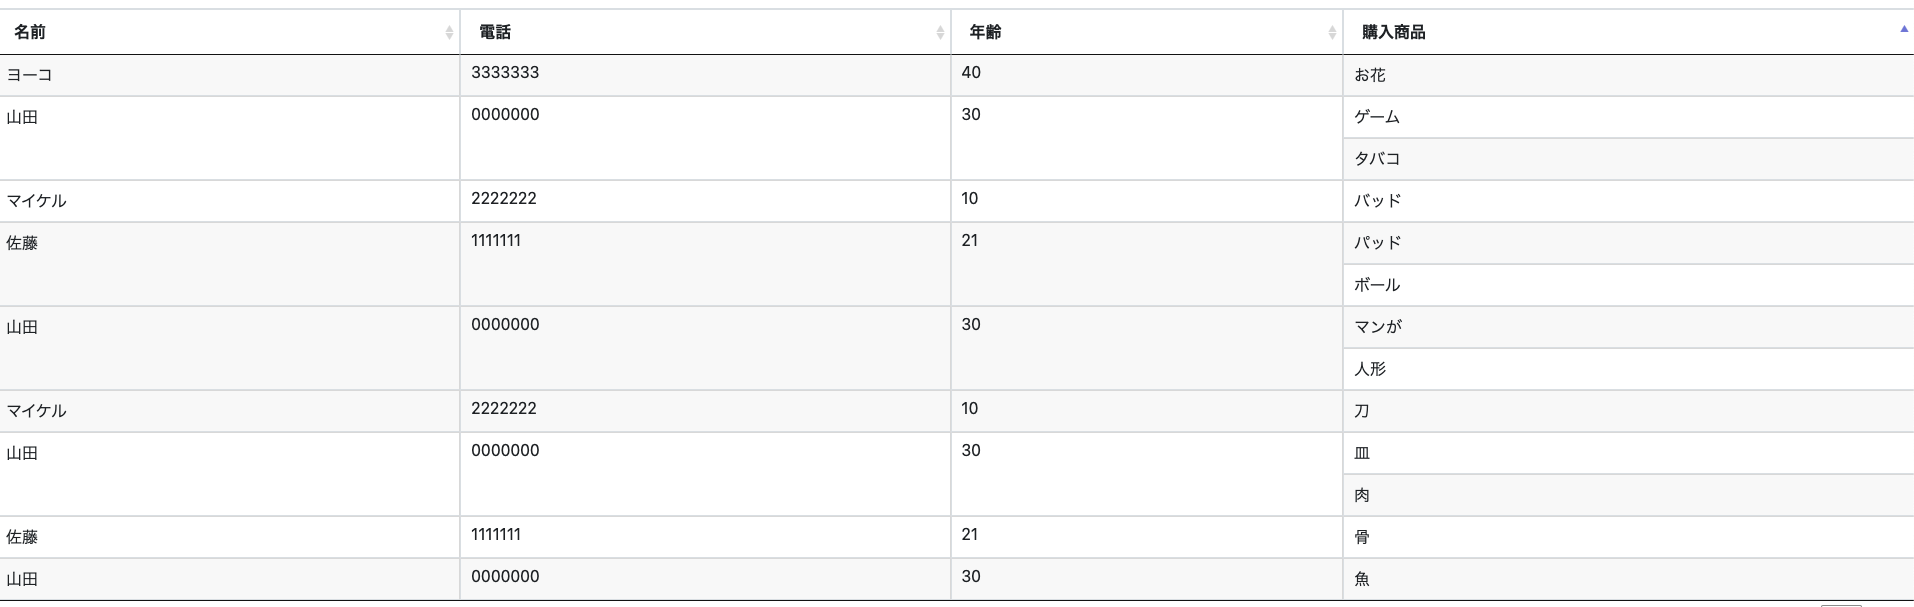Select the ゲーム product row
The height and width of the screenshot is (607, 1914).
[x=1377, y=117]
